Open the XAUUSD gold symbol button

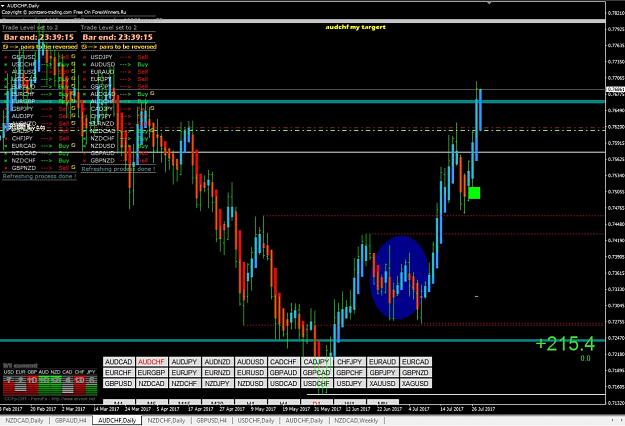click(x=383, y=383)
